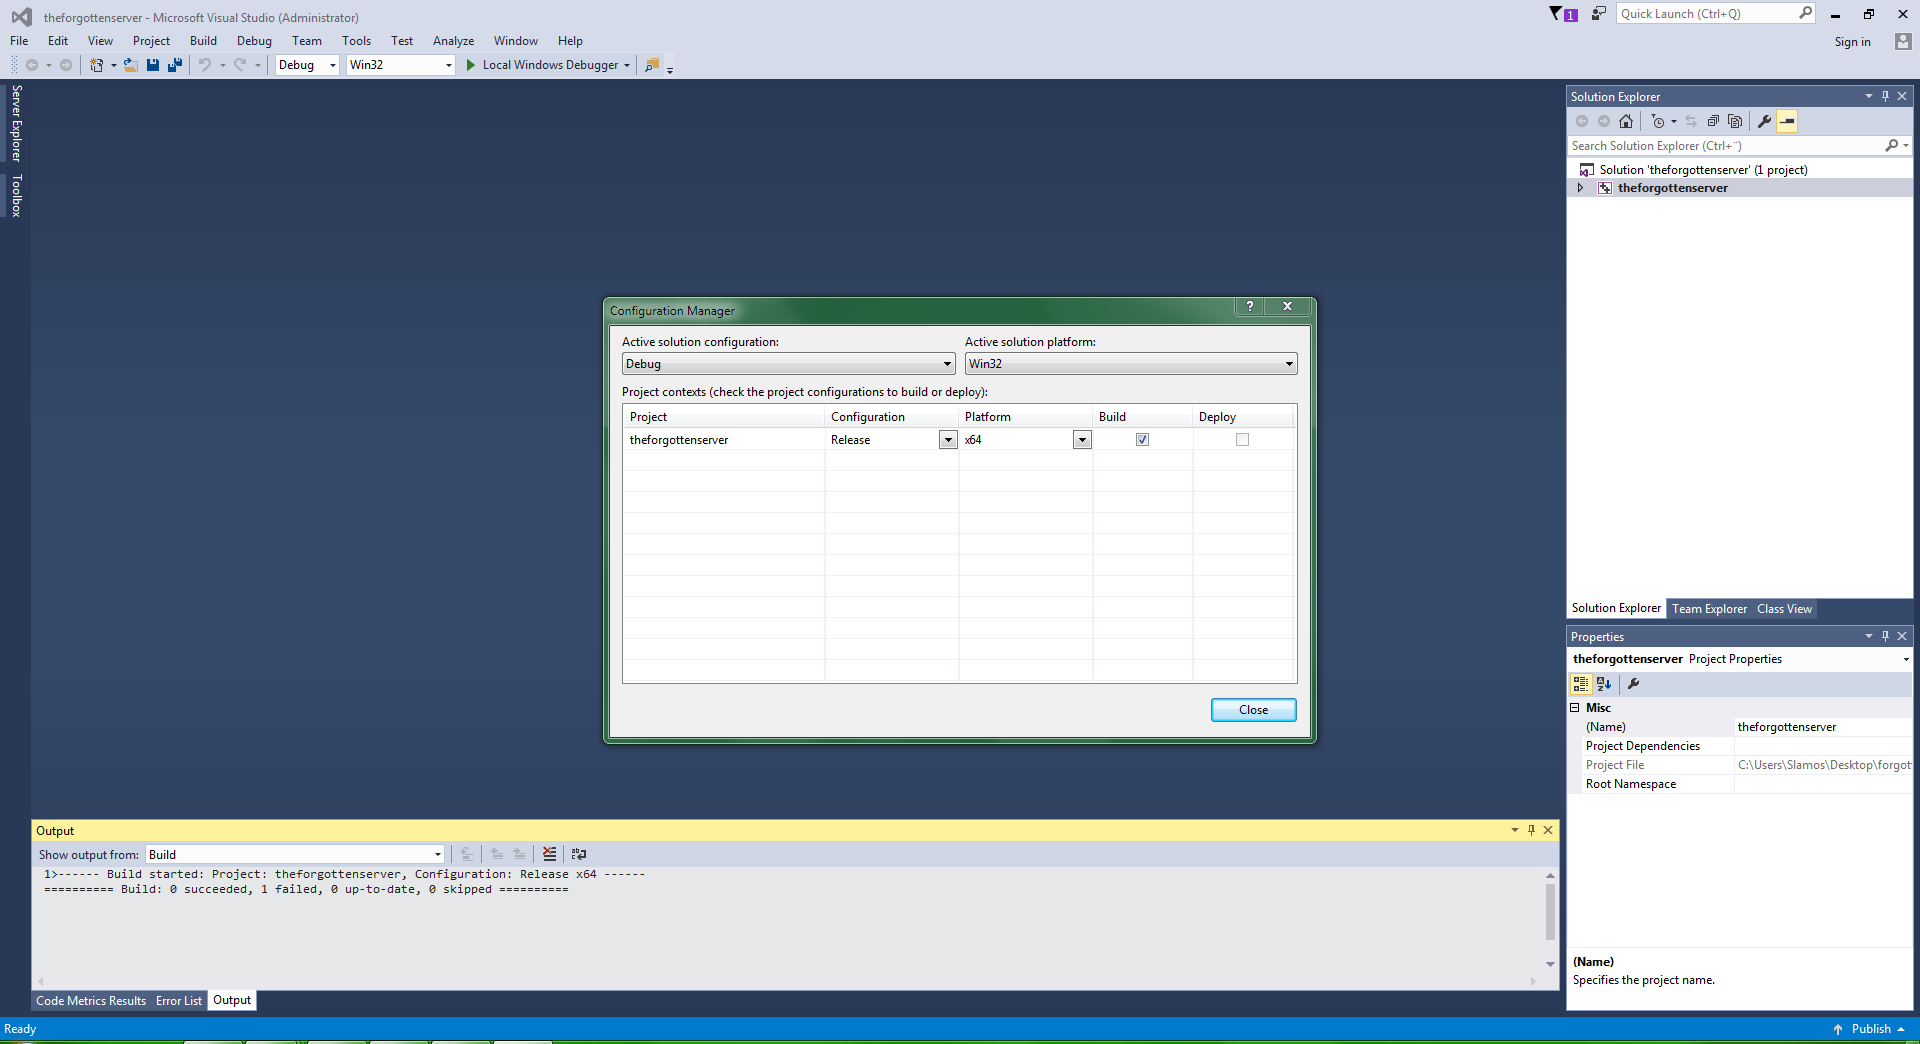Click the Output panel vertical scrollbar
Image resolution: width=1920 pixels, height=1044 pixels.
pos(1550,912)
